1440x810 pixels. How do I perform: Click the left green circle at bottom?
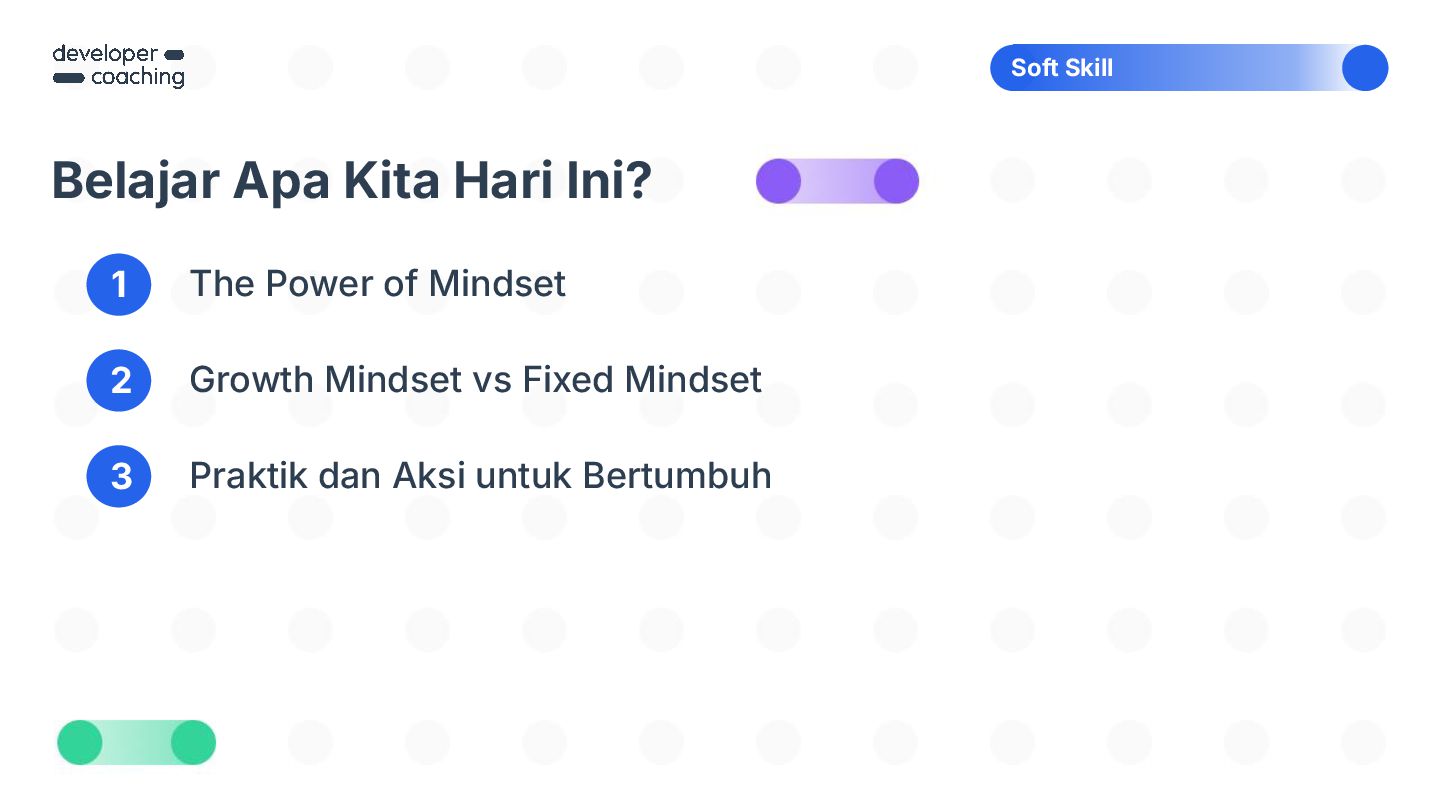pos(80,743)
